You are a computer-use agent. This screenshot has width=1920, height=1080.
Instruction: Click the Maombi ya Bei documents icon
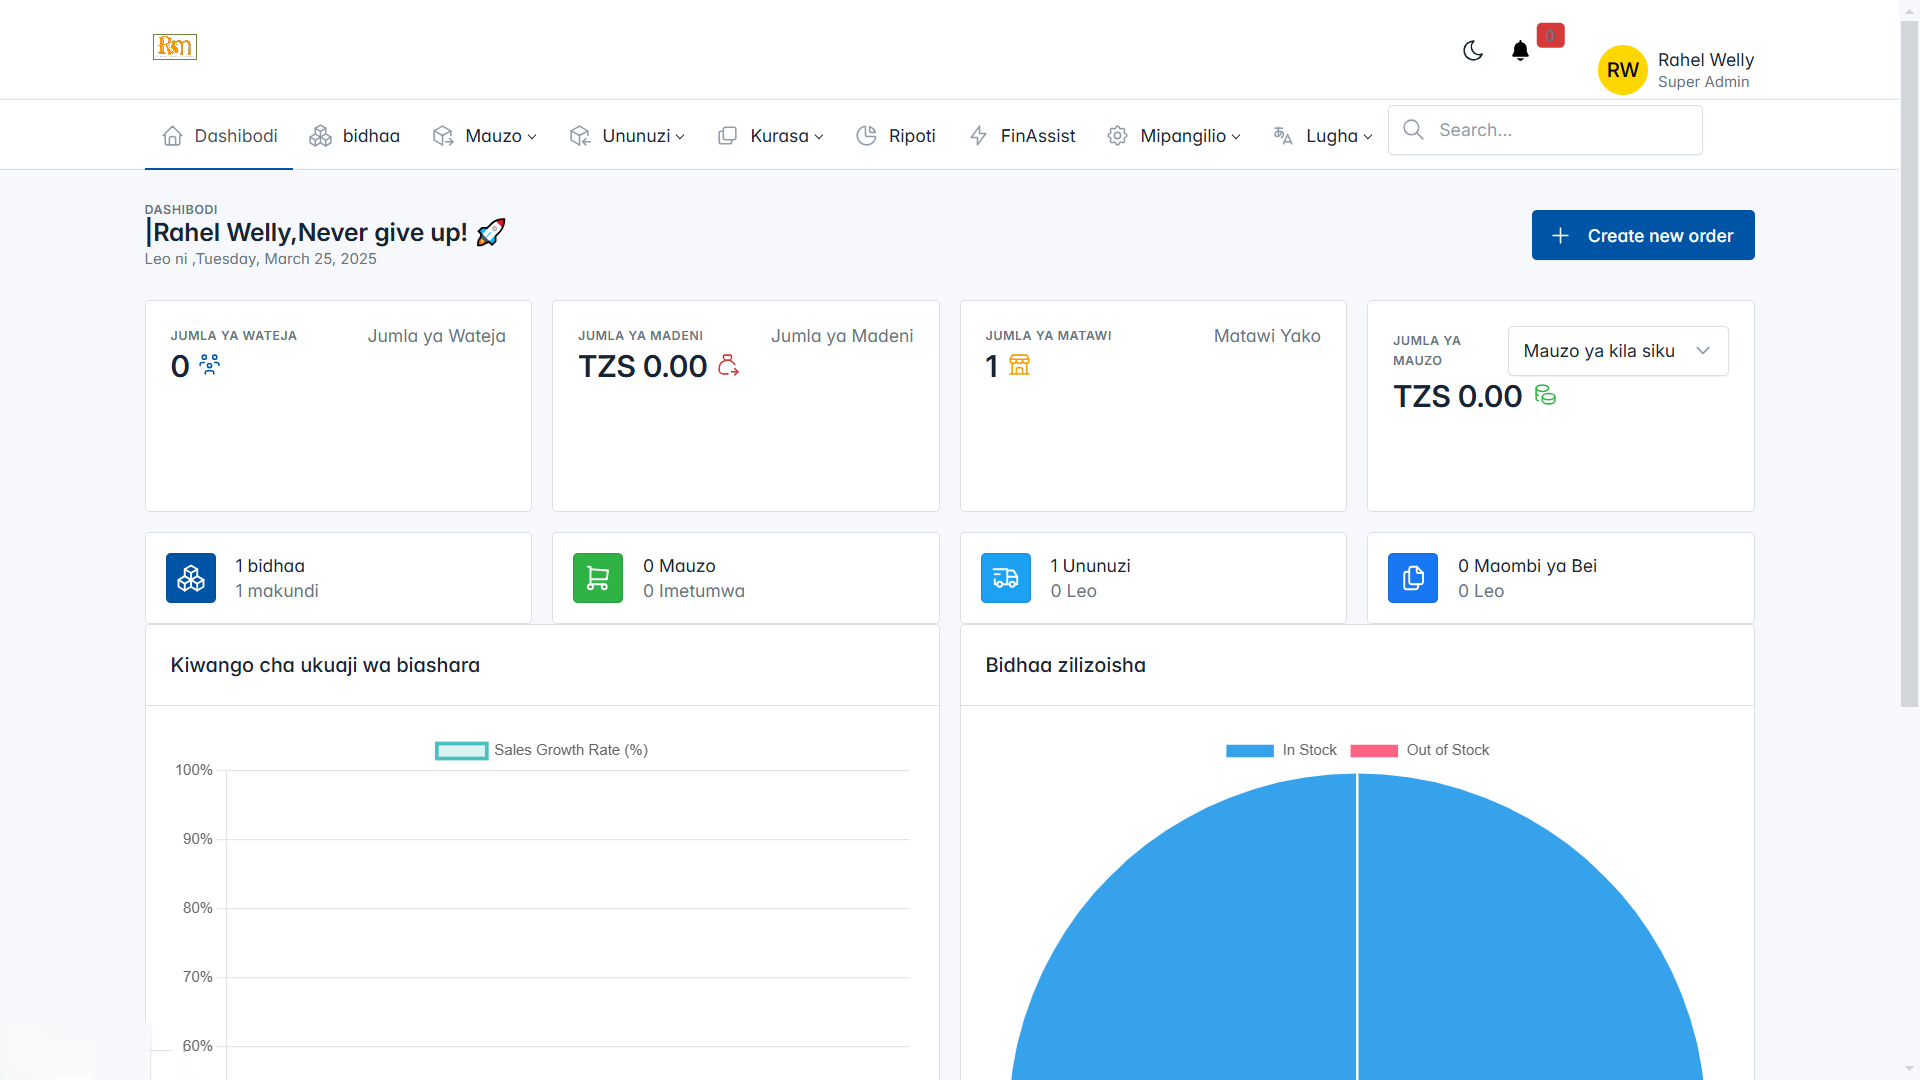[1412, 578]
